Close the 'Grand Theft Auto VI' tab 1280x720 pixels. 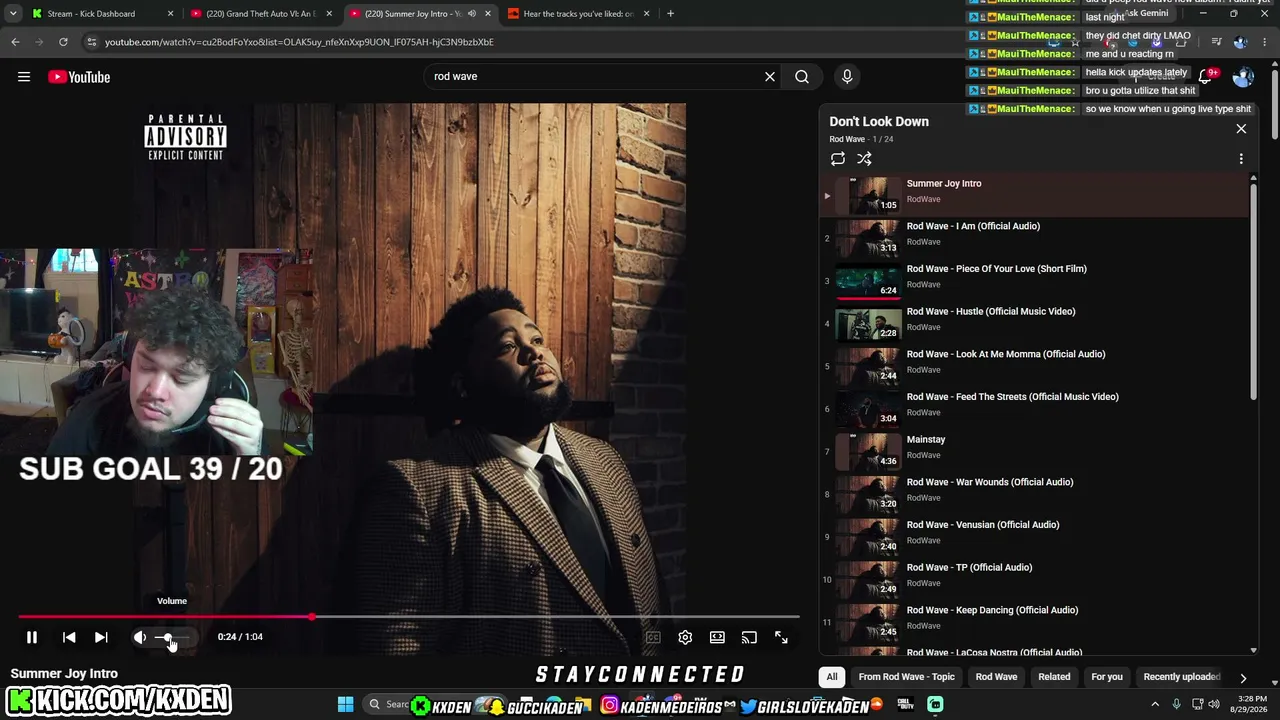(329, 14)
